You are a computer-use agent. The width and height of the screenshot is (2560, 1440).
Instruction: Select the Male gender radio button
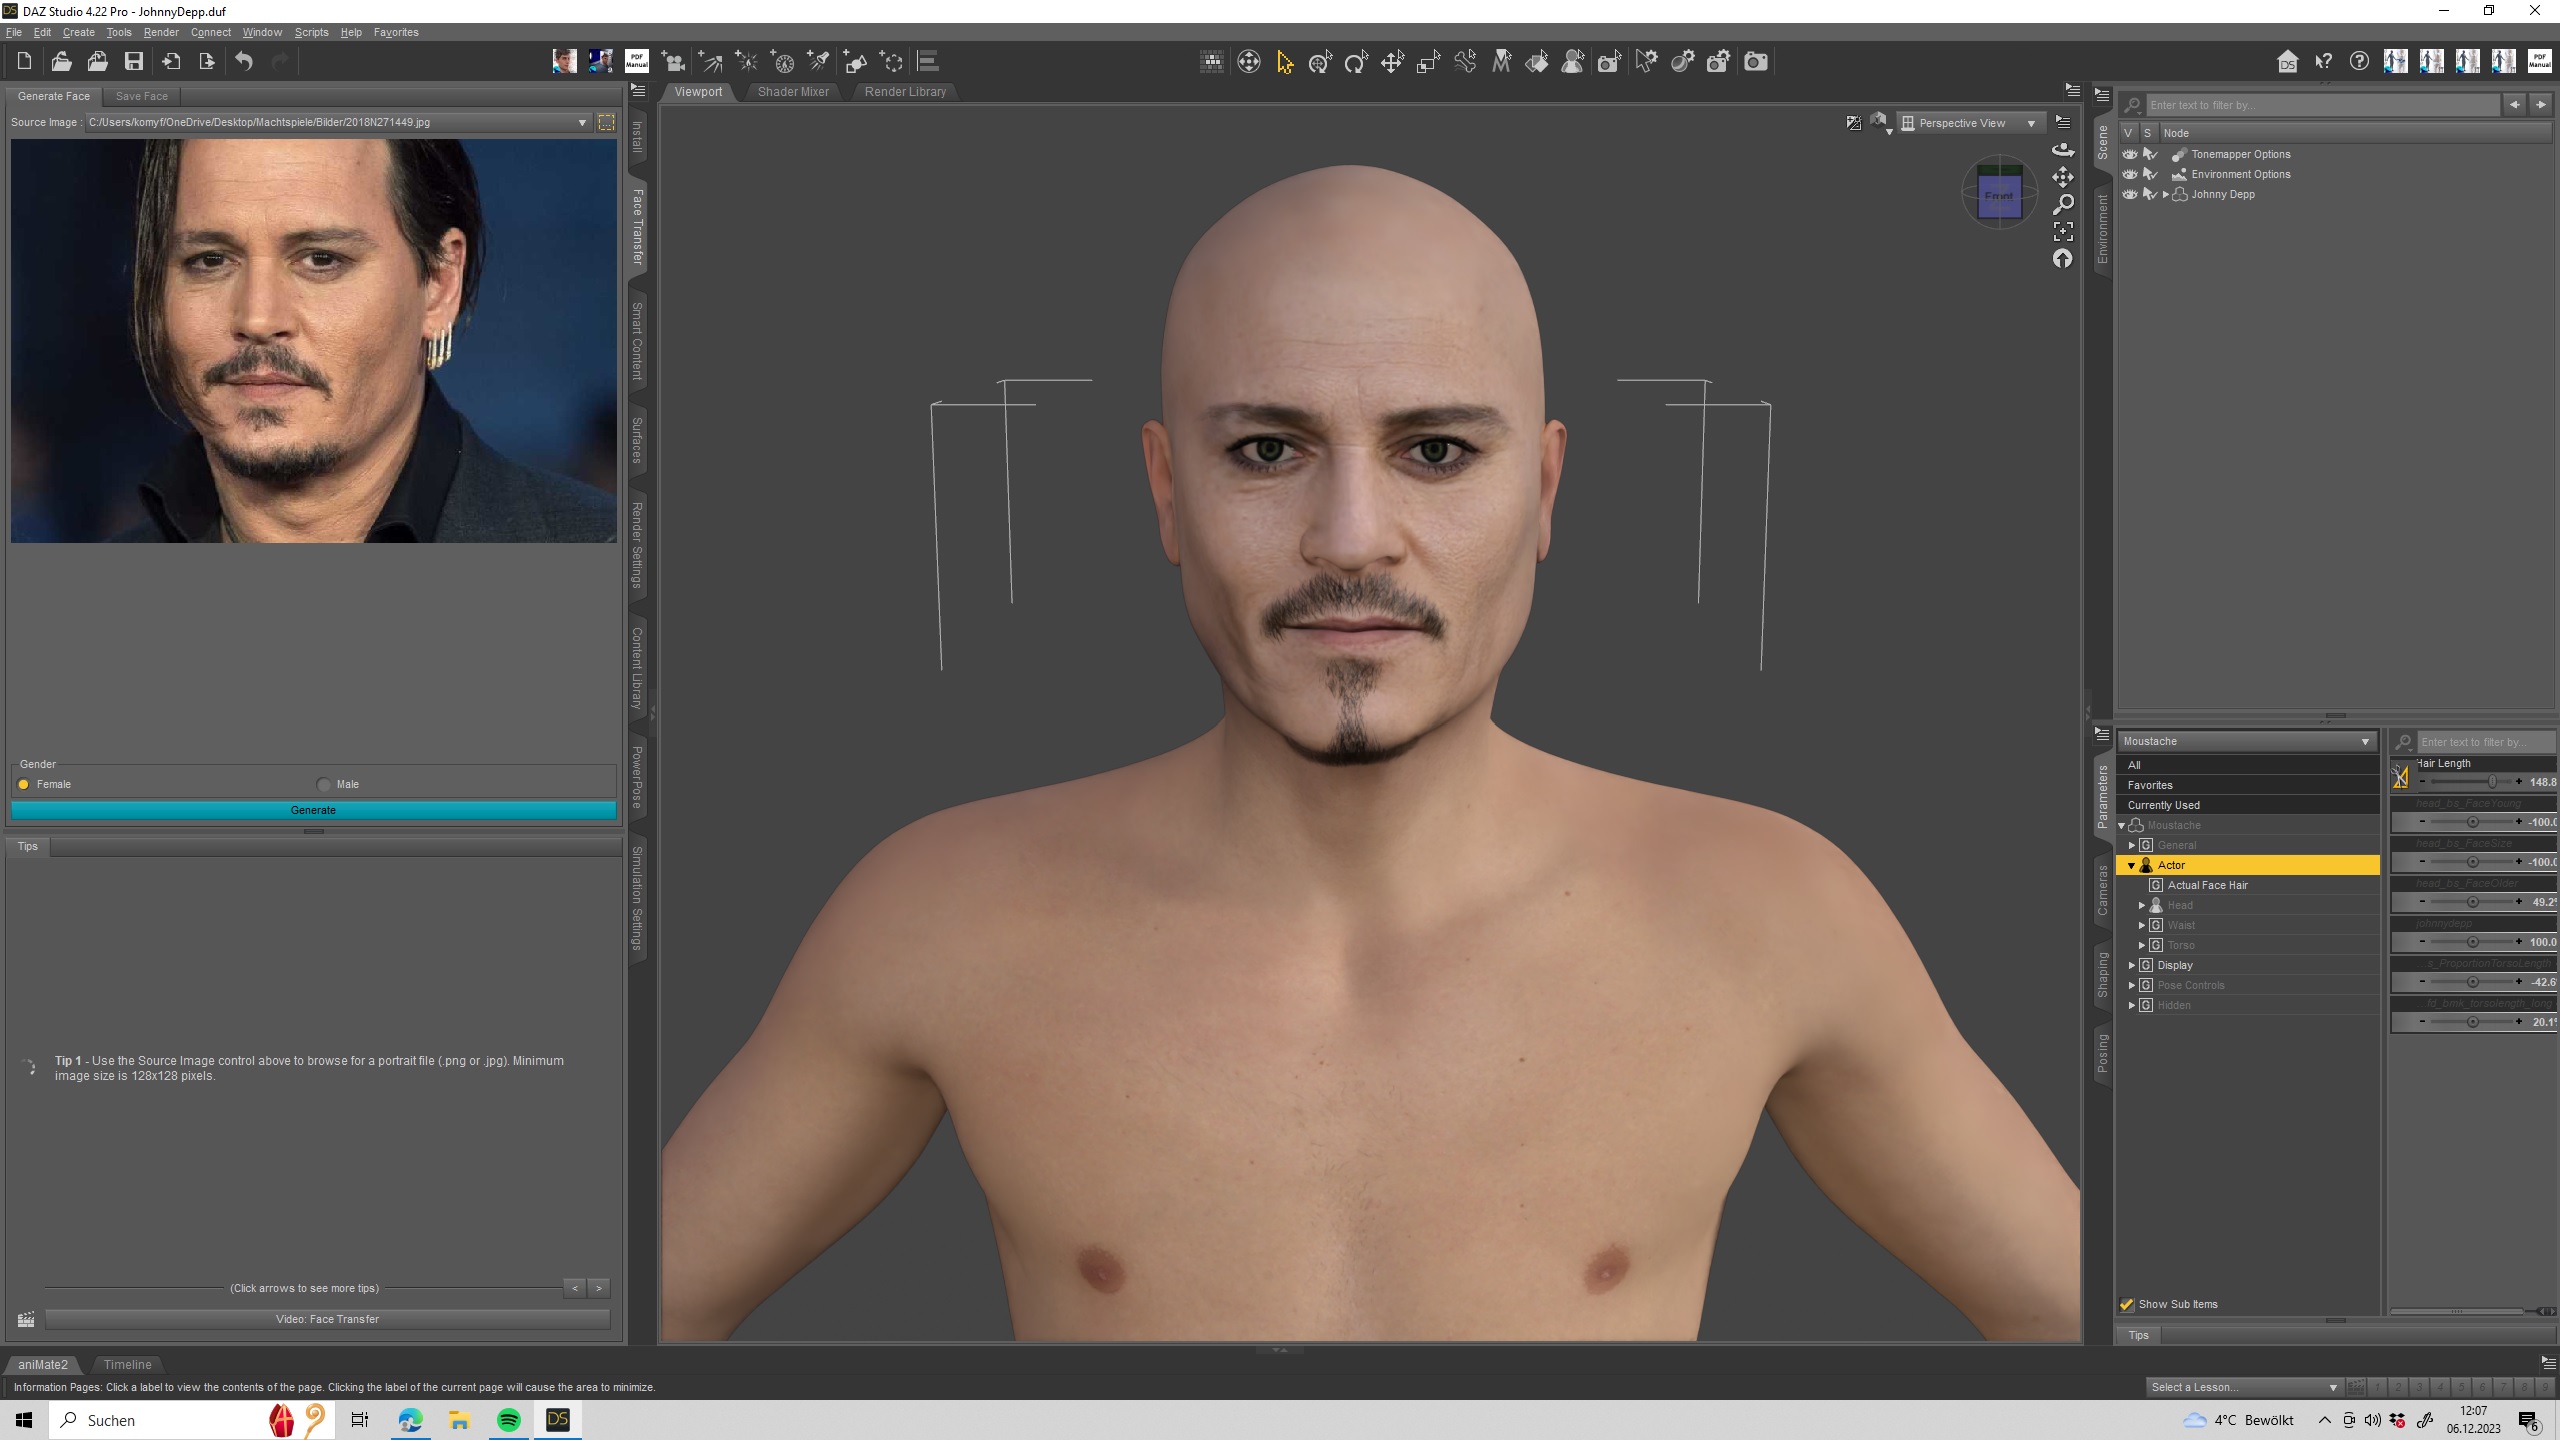click(x=323, y=785)
